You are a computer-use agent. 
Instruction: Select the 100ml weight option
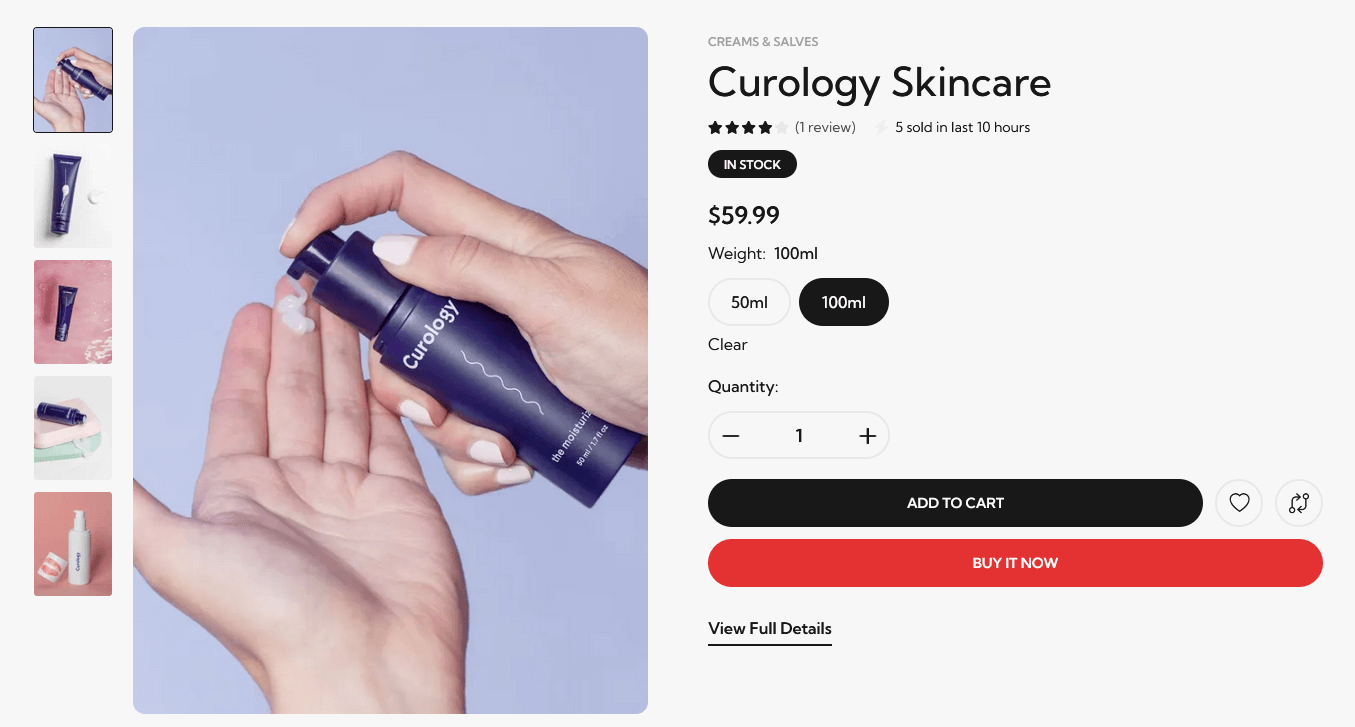844,302
